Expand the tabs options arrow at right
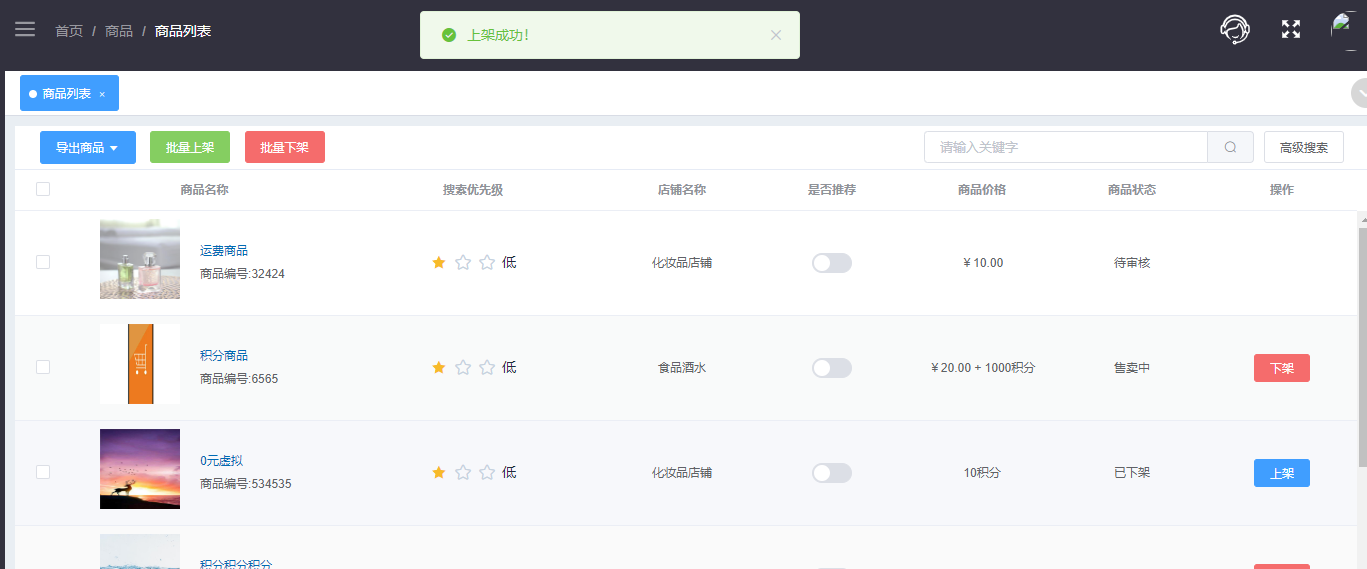This screenshot has height=569, width=1367. click(1361, 93)
